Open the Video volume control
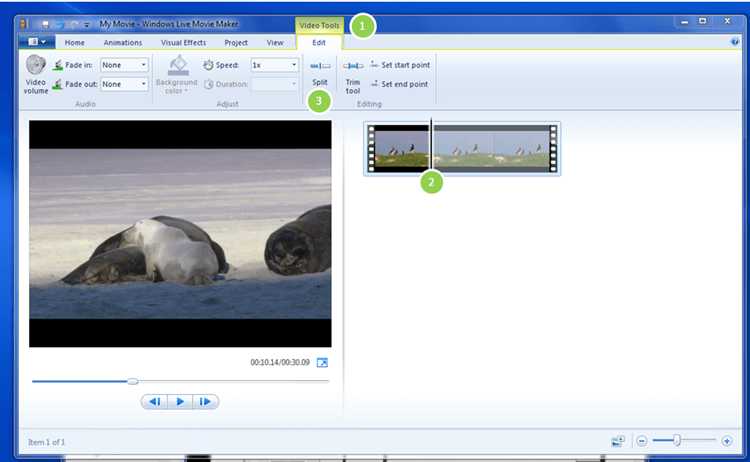This screenshot has height=462, width=750. coord(36,74)
